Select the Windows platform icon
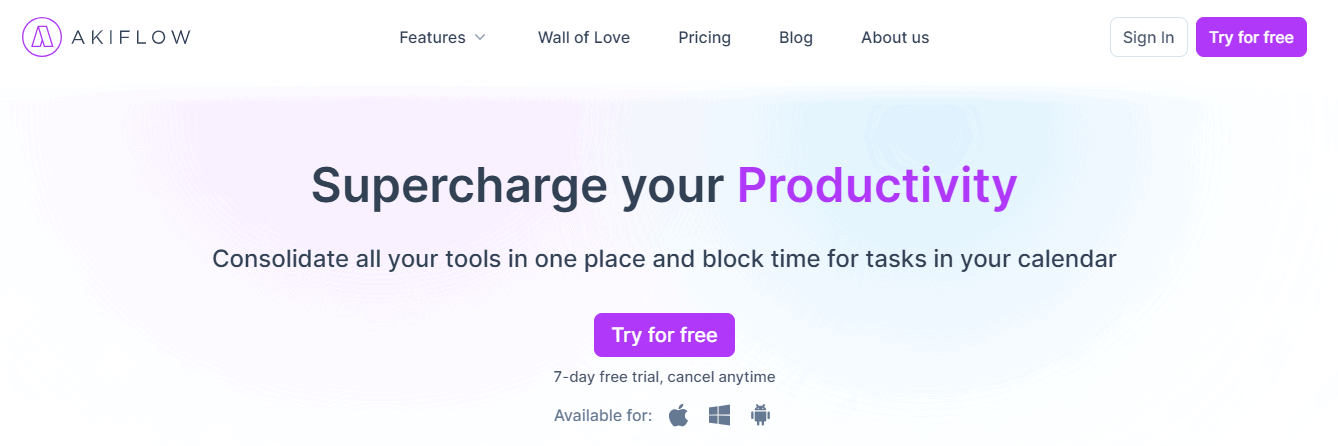1338x446 pixels. (x=719, y=415)
